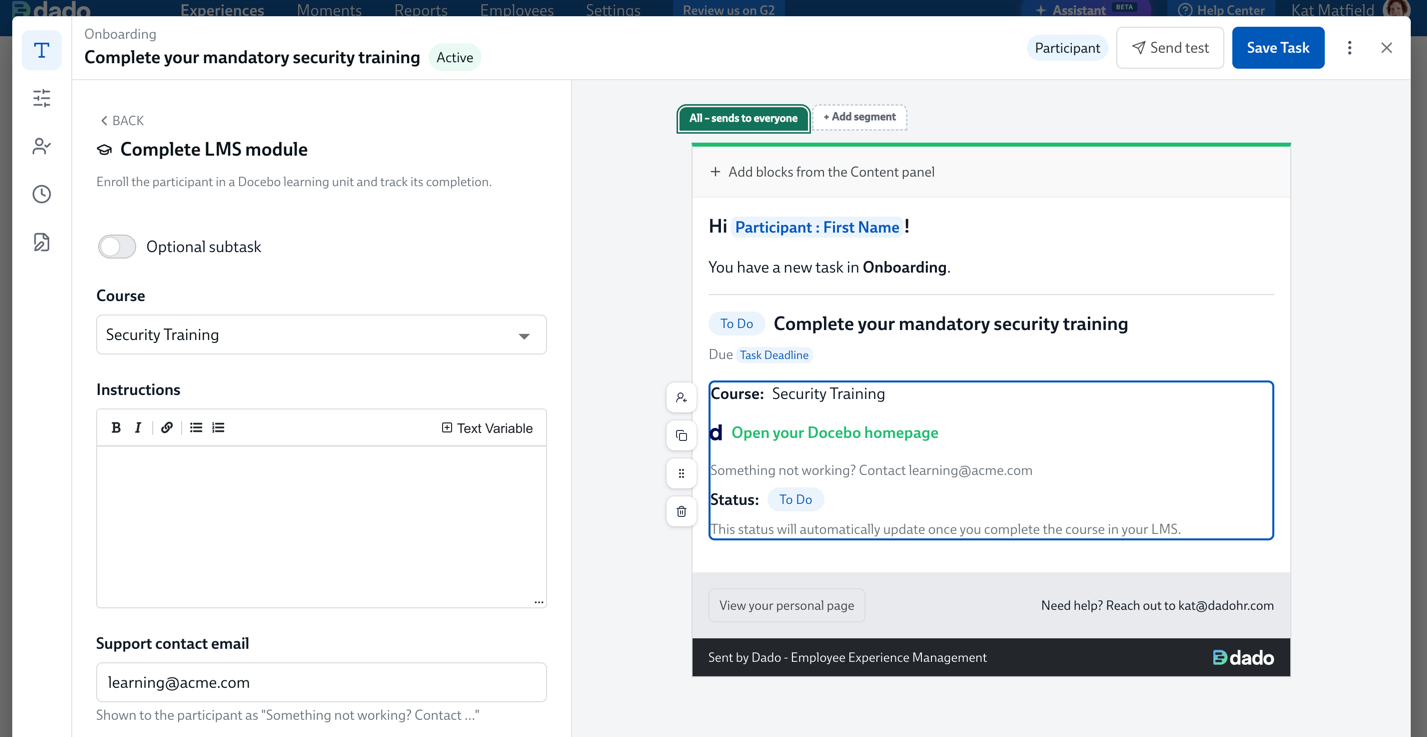
Task: Go BACK to the previous panel
Action: click(122, 121)
